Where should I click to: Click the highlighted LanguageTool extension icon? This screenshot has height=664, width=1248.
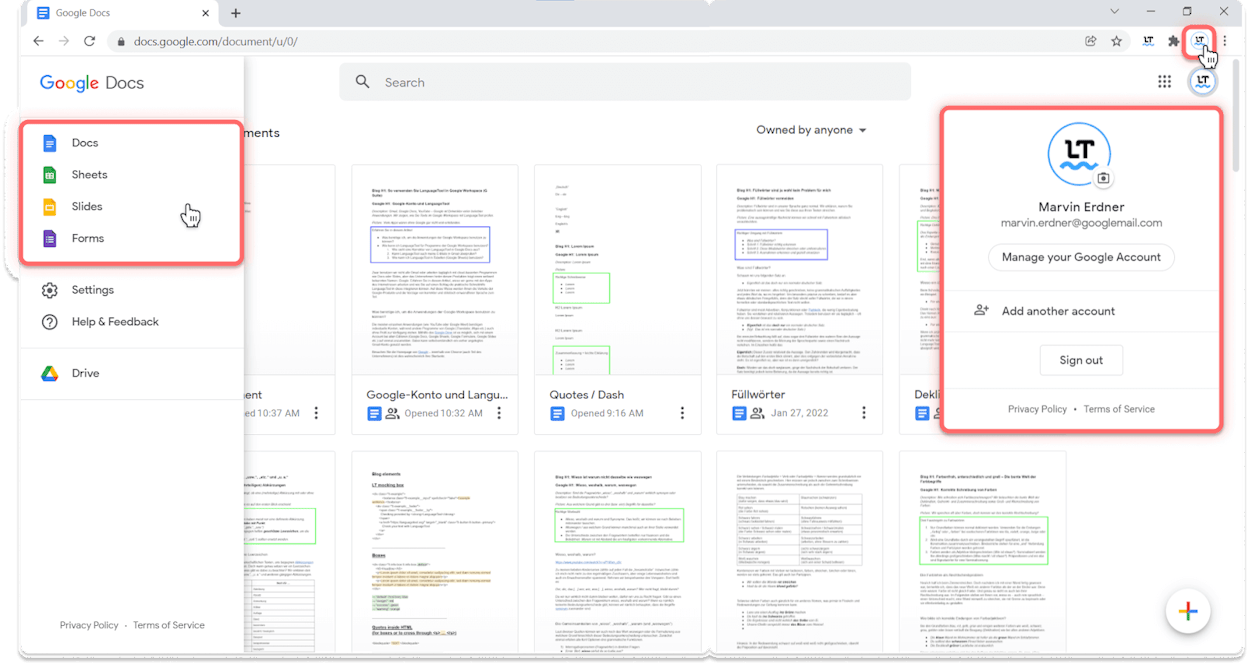[1199, 41]
